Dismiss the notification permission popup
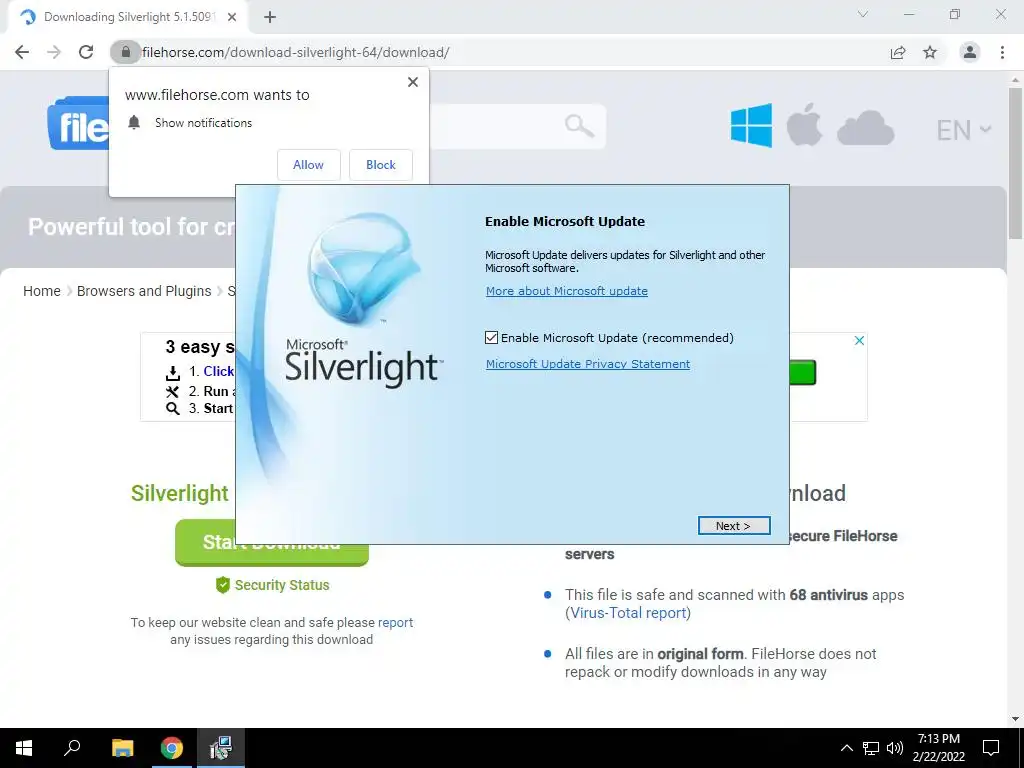 413,82
